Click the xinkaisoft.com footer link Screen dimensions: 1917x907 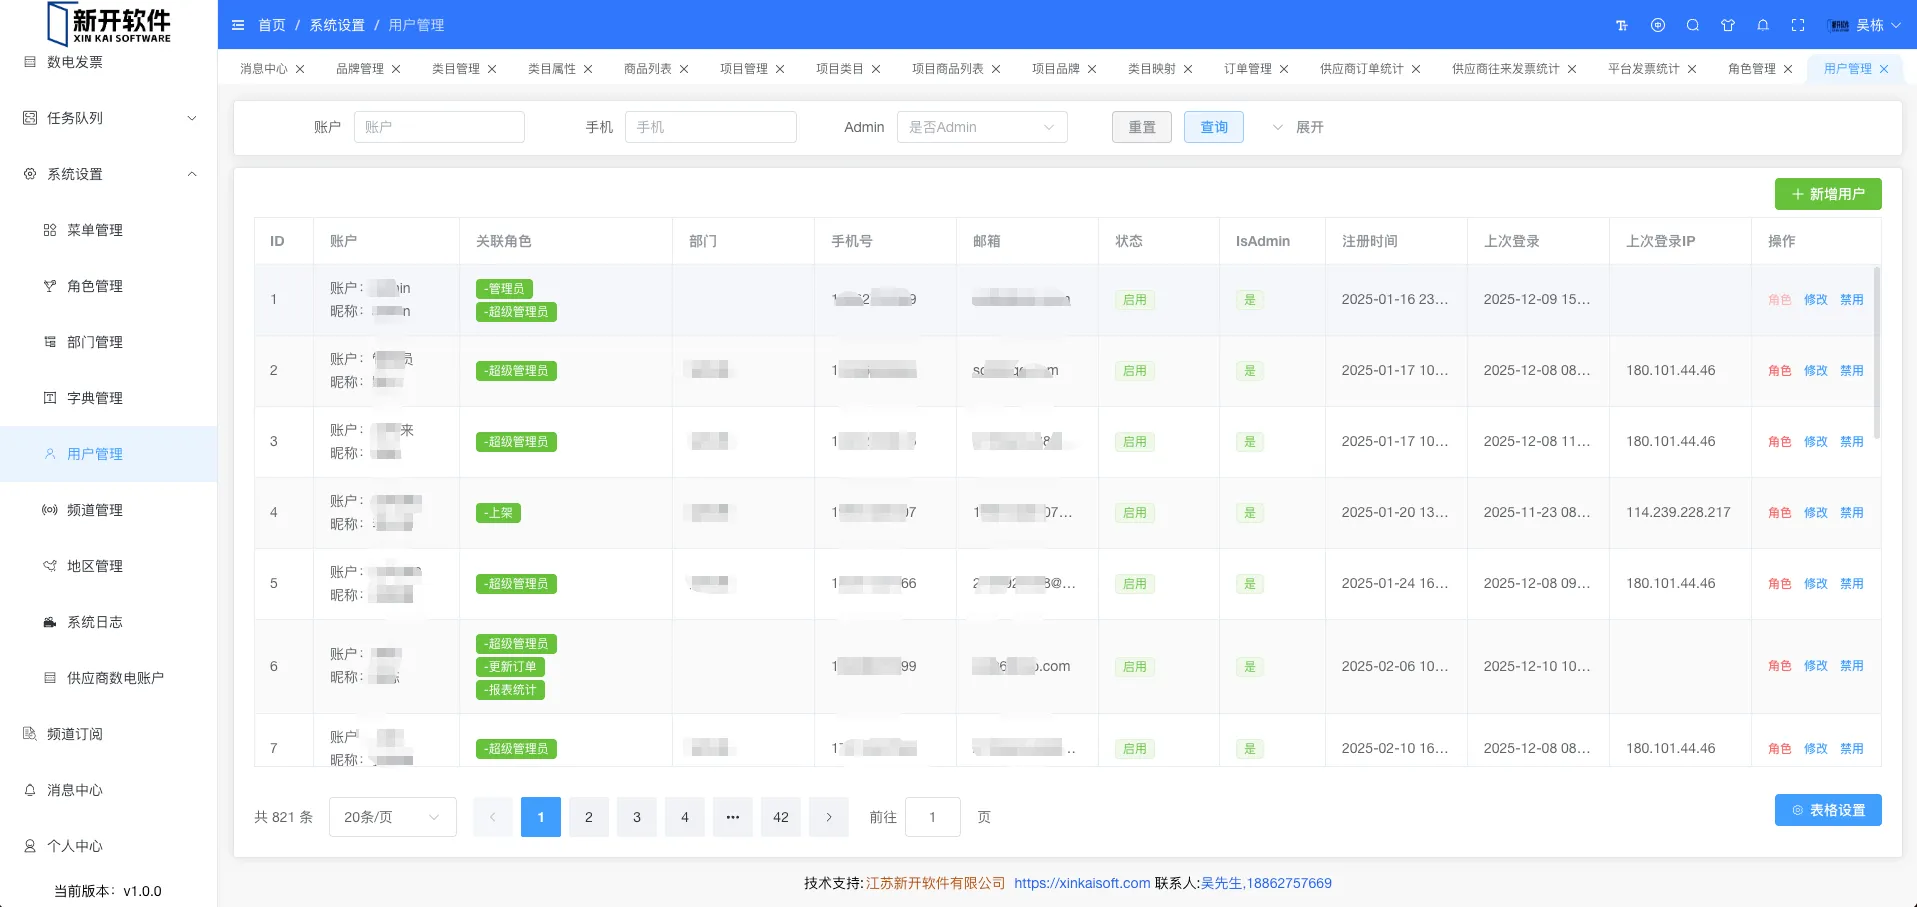pos(1081,883)
